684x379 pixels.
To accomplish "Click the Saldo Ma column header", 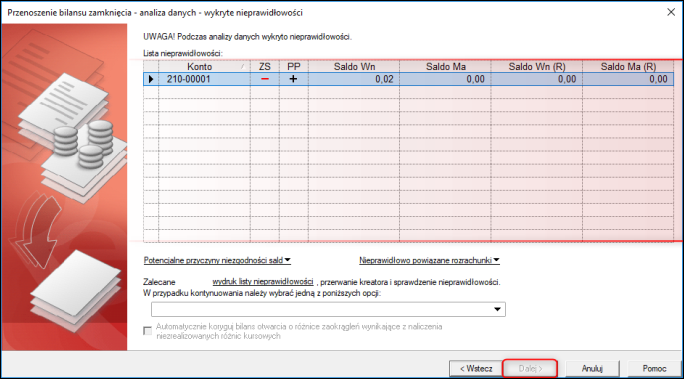I will (x=445, y=66).
